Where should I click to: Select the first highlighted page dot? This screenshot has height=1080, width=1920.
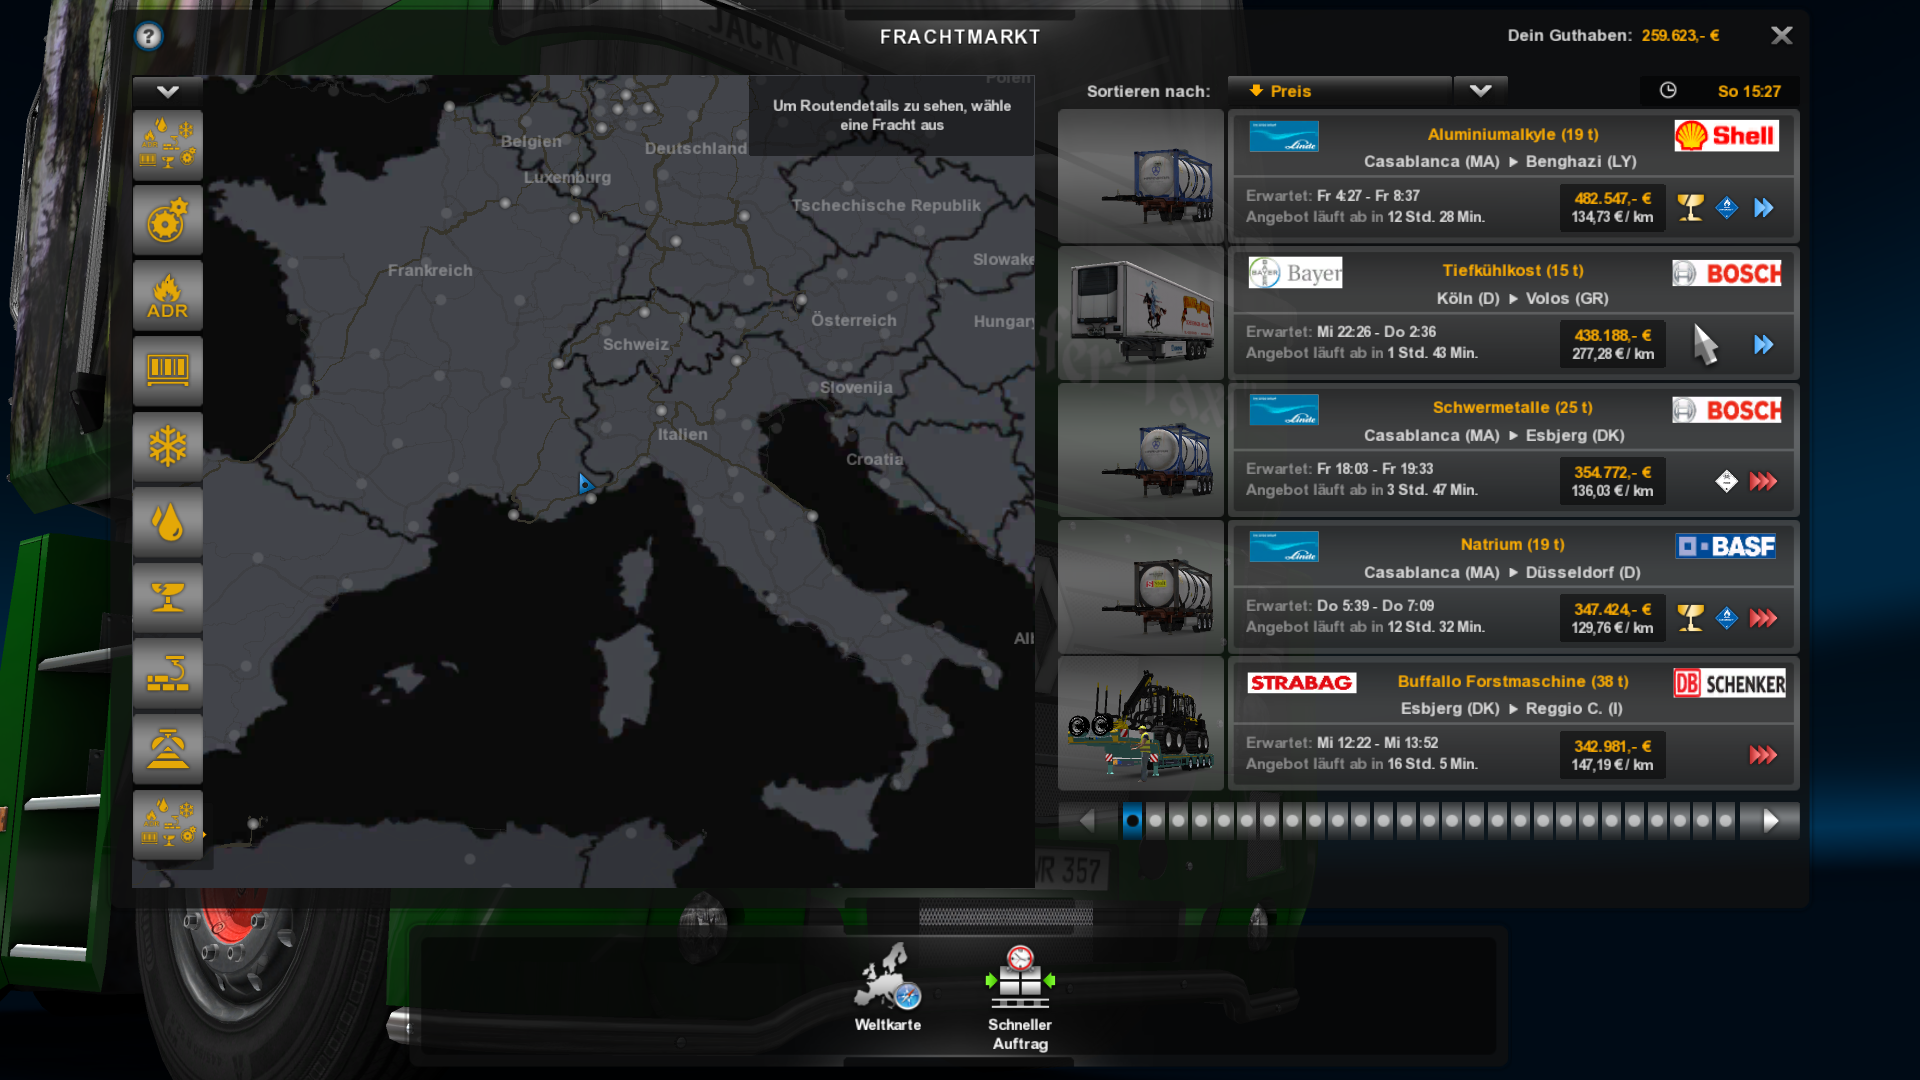click(x=1132, y=821)
